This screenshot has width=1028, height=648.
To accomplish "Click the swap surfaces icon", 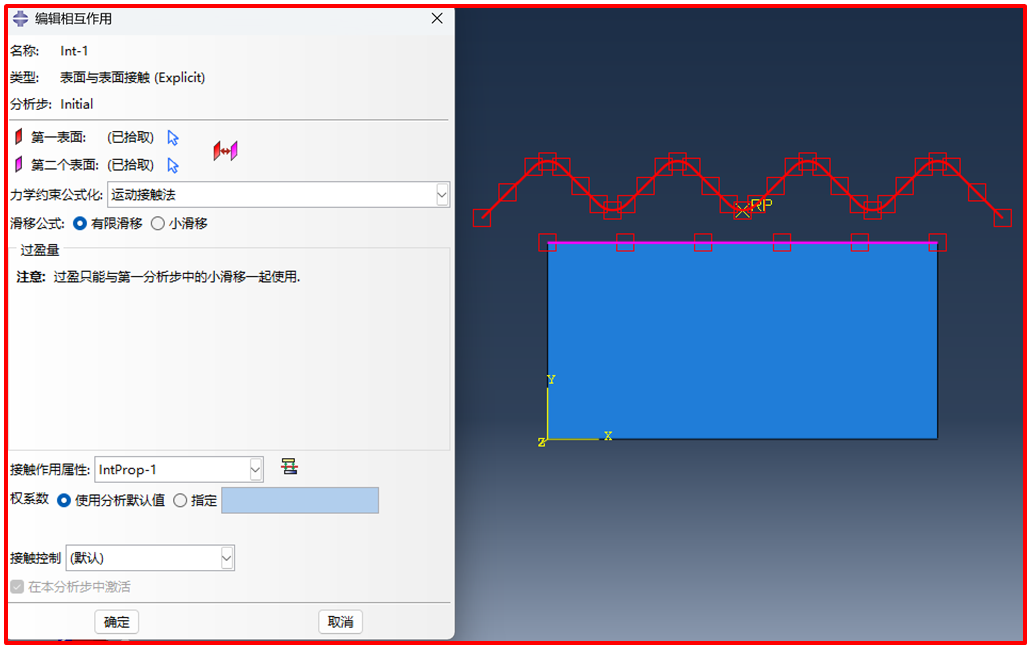I will (x=225, y=151).
